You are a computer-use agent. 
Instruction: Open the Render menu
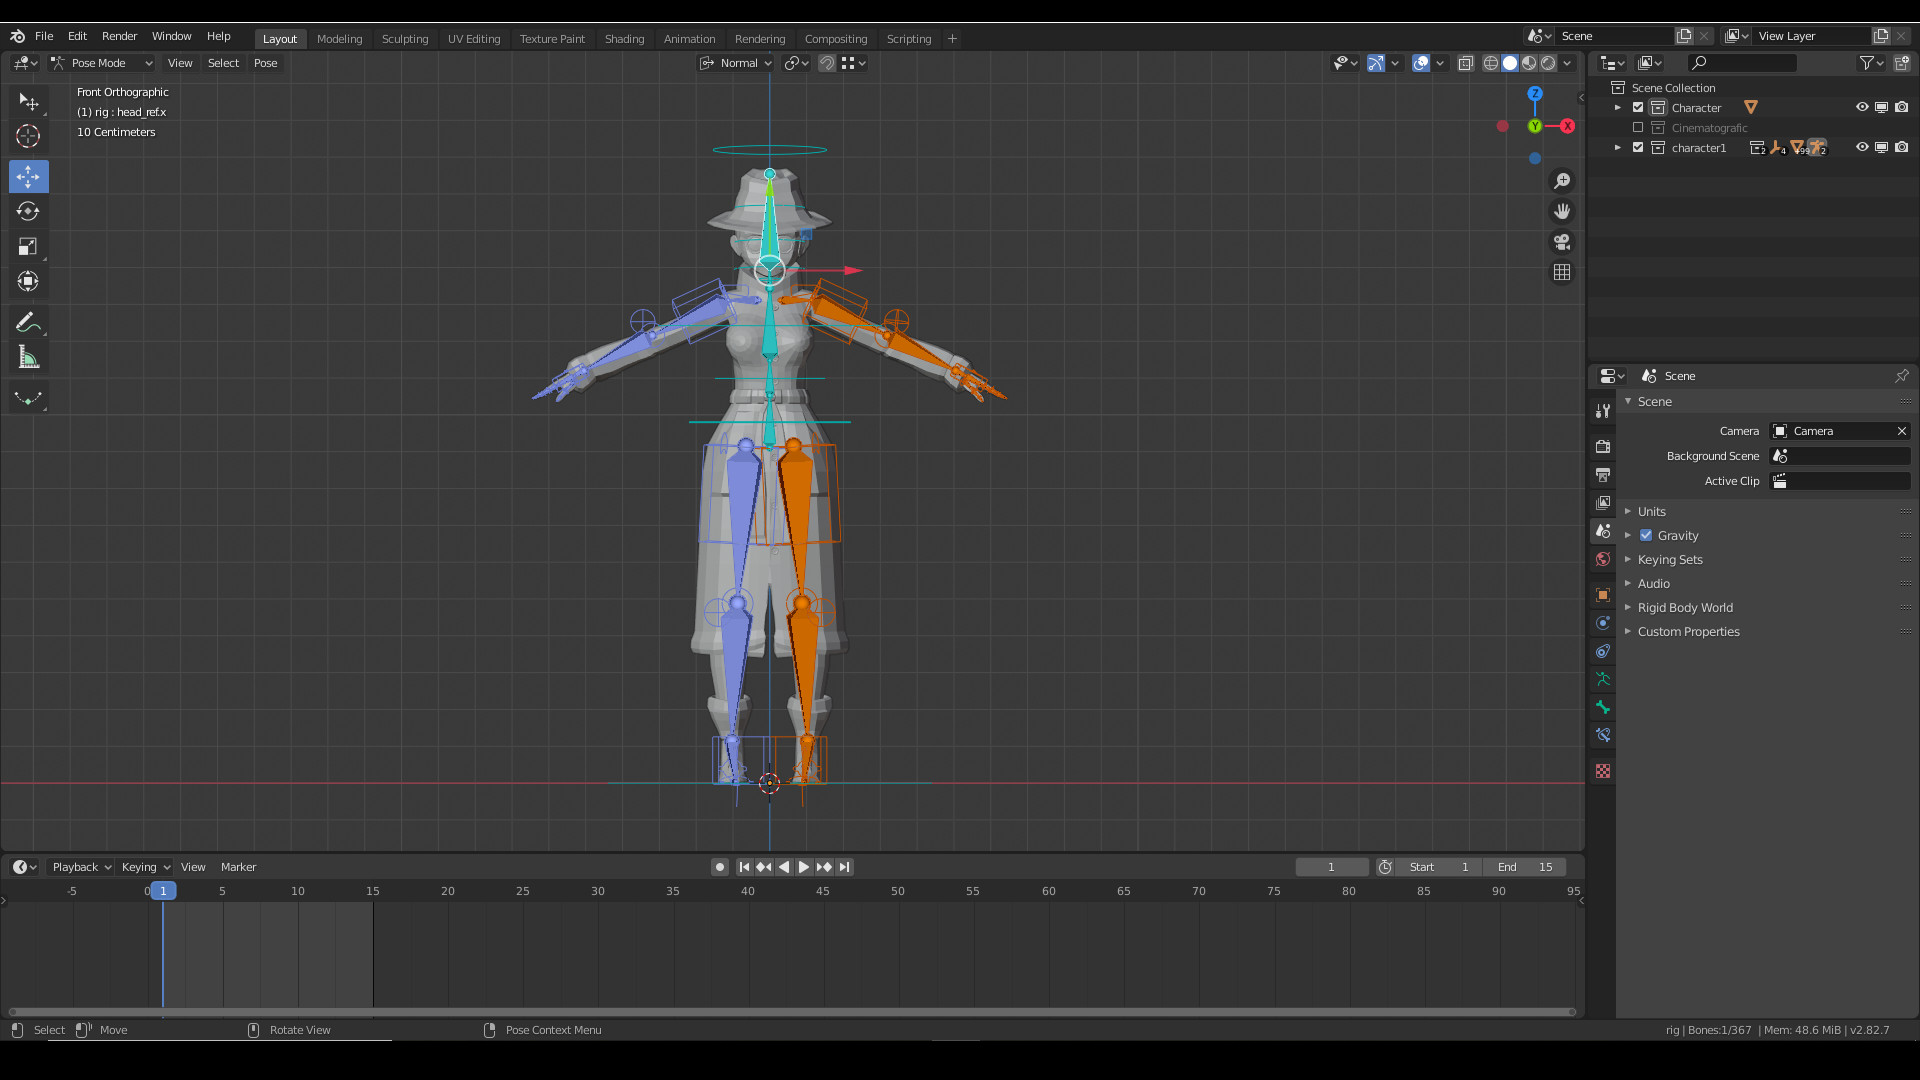[x=120, y=36]
